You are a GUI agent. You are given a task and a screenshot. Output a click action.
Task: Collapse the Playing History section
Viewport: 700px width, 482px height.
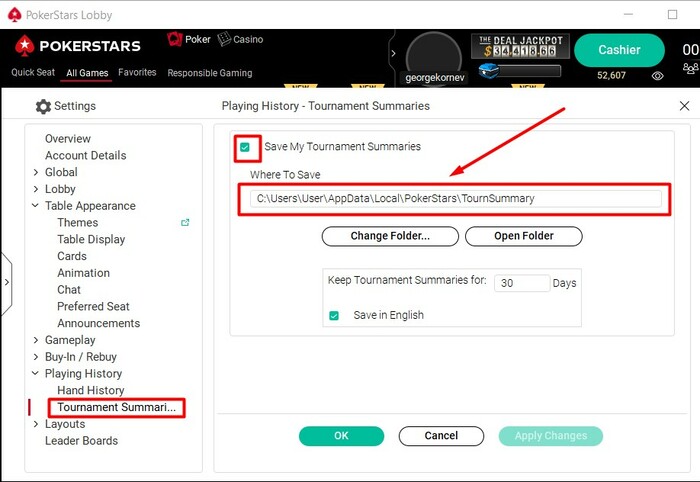click(35, 374)
